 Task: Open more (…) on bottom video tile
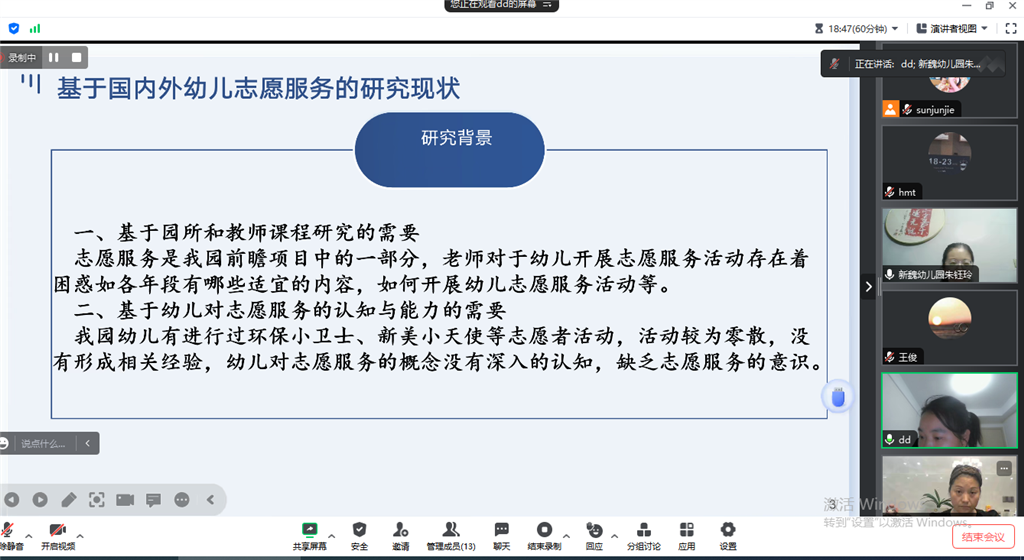click(1004, 469)
